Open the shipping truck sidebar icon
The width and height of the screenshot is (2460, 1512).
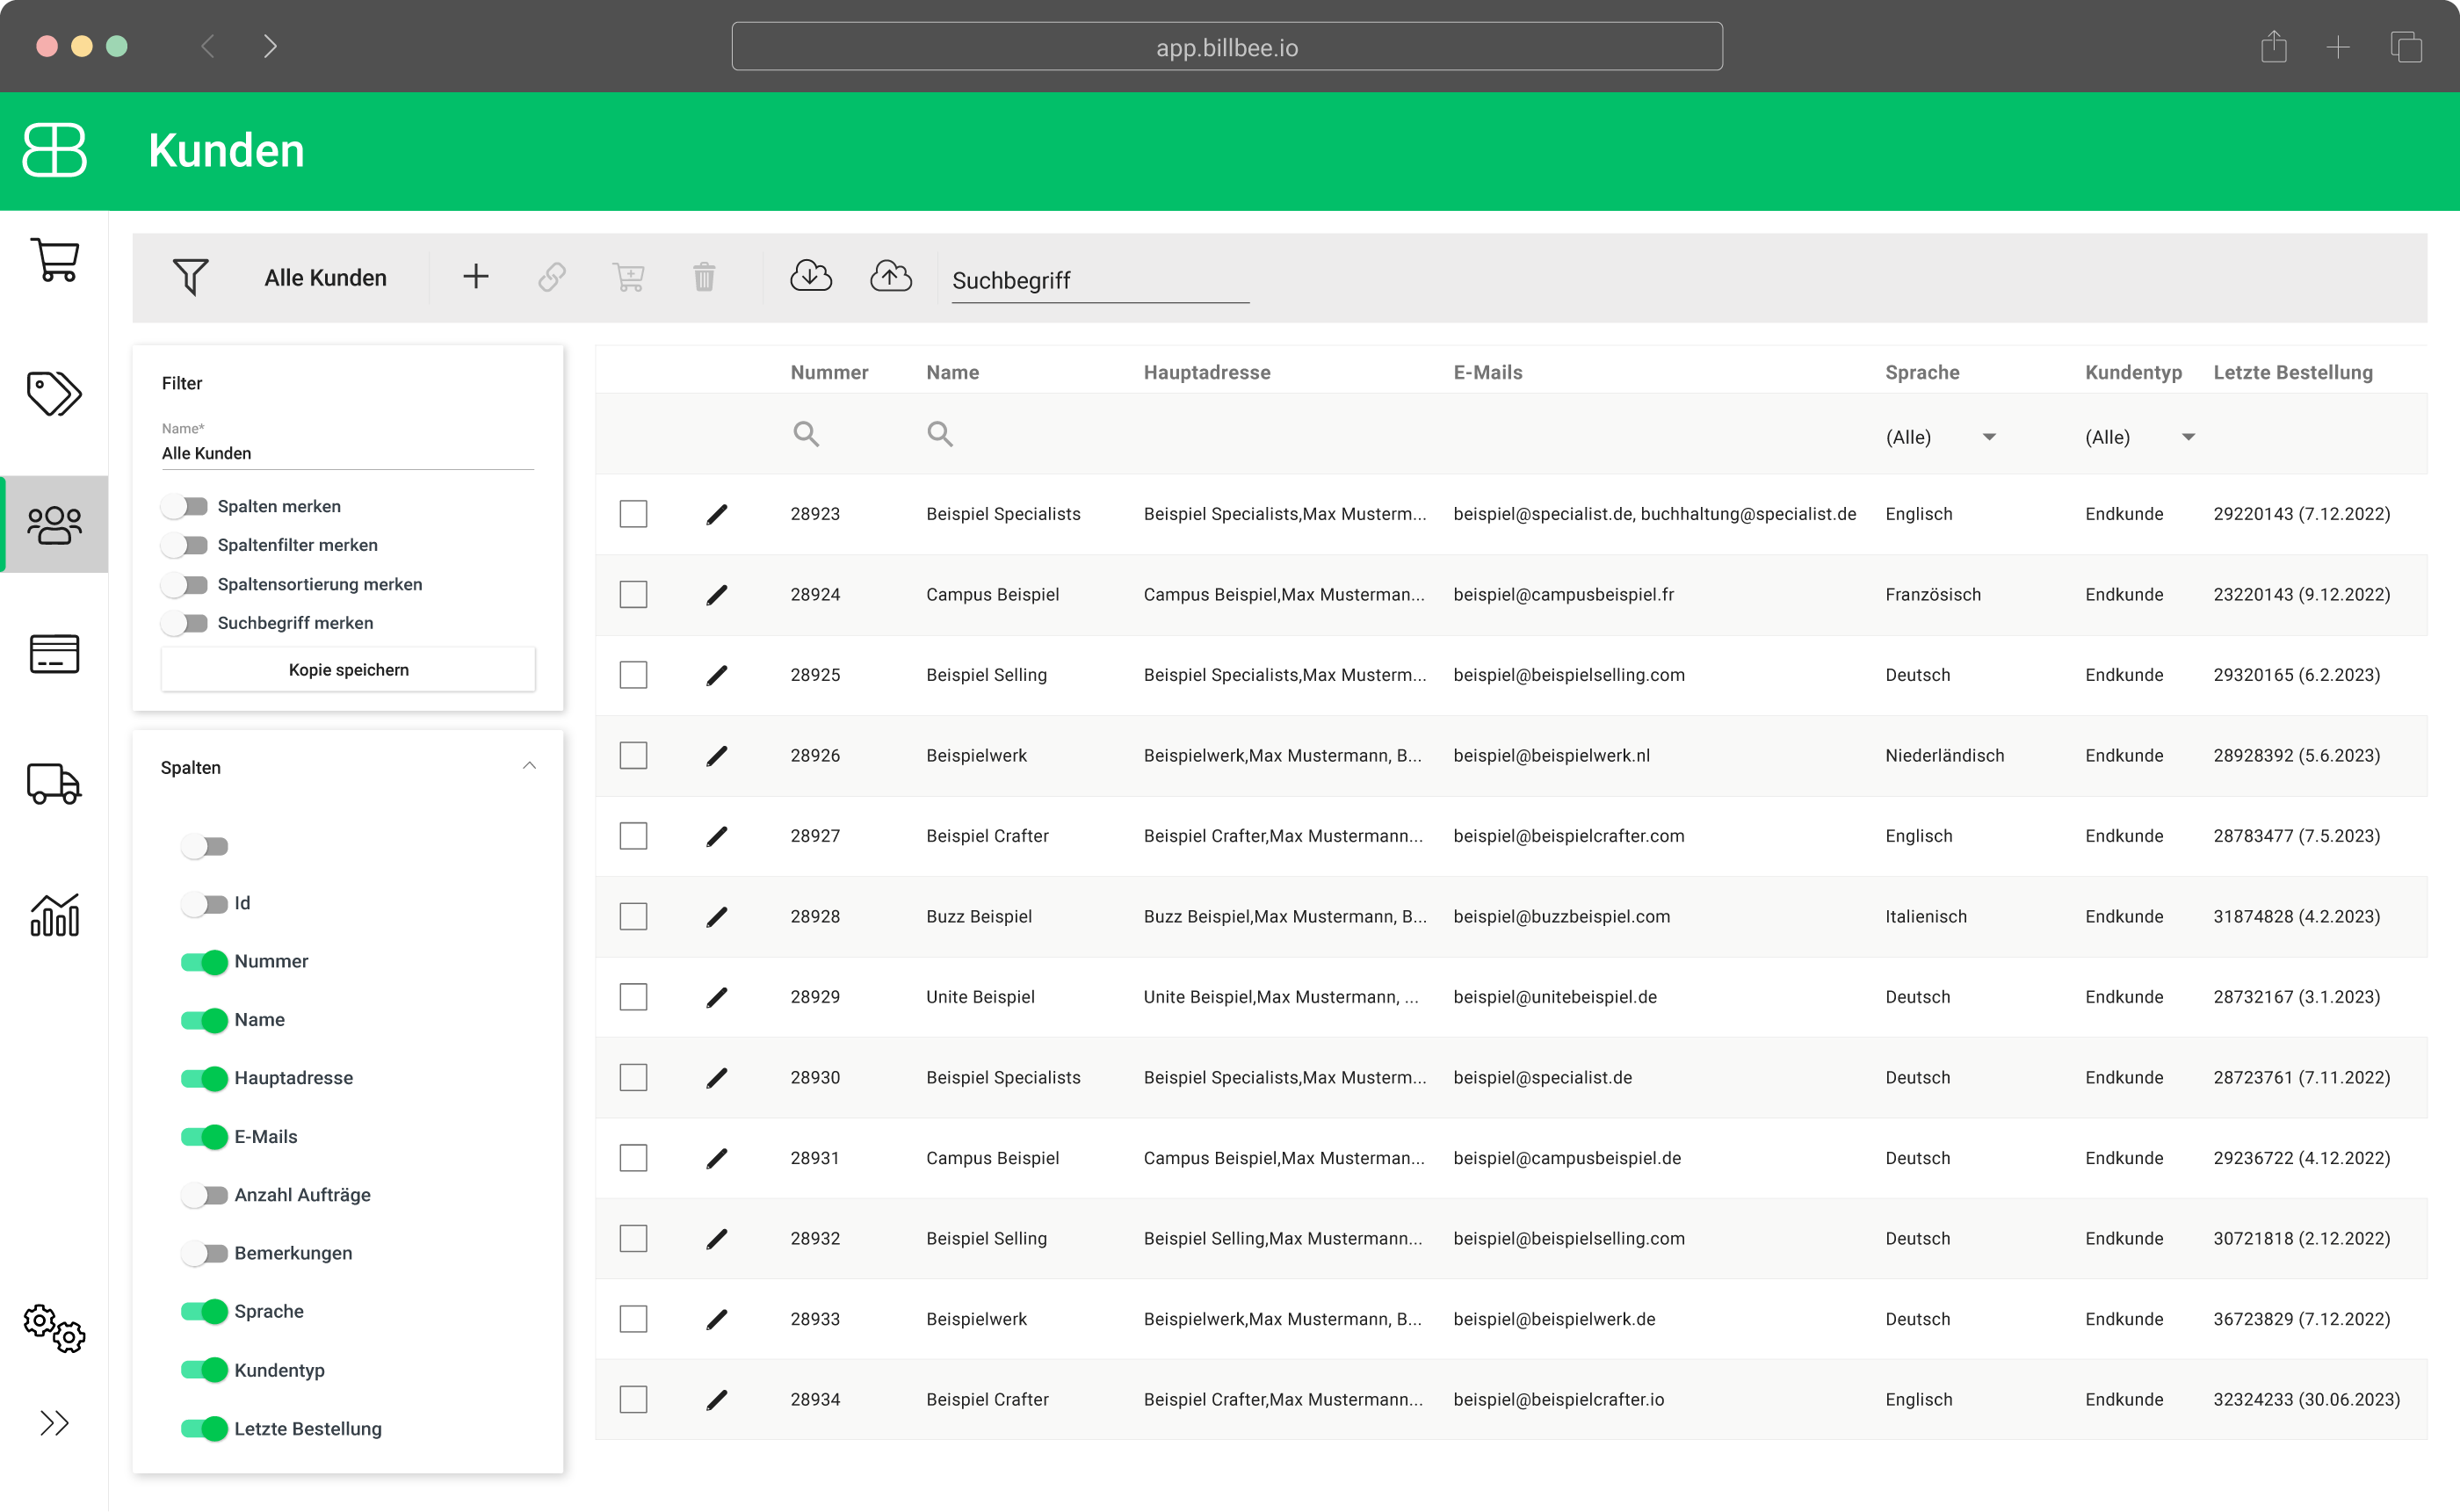(54, 784)
